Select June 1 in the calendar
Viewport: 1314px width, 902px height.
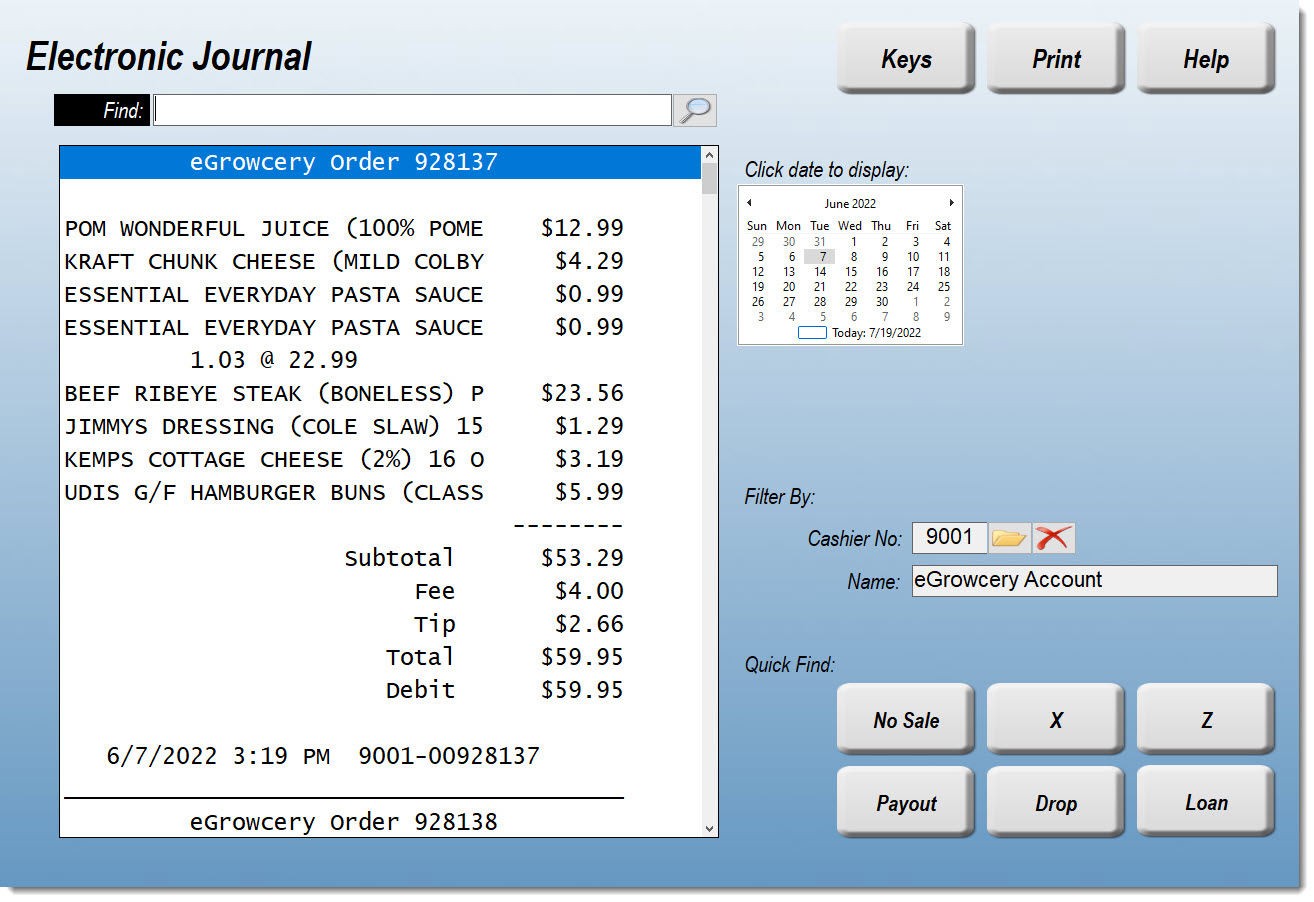coord(852,242)
